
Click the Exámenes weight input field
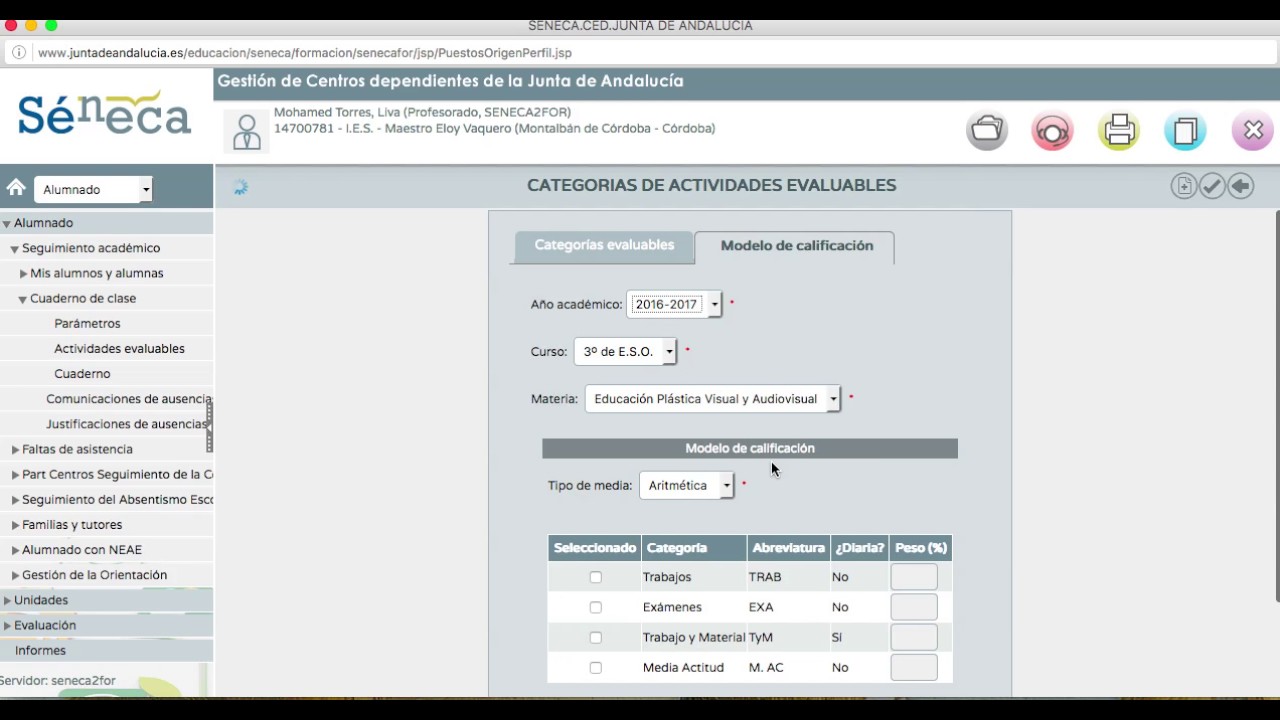coord(914,607)
